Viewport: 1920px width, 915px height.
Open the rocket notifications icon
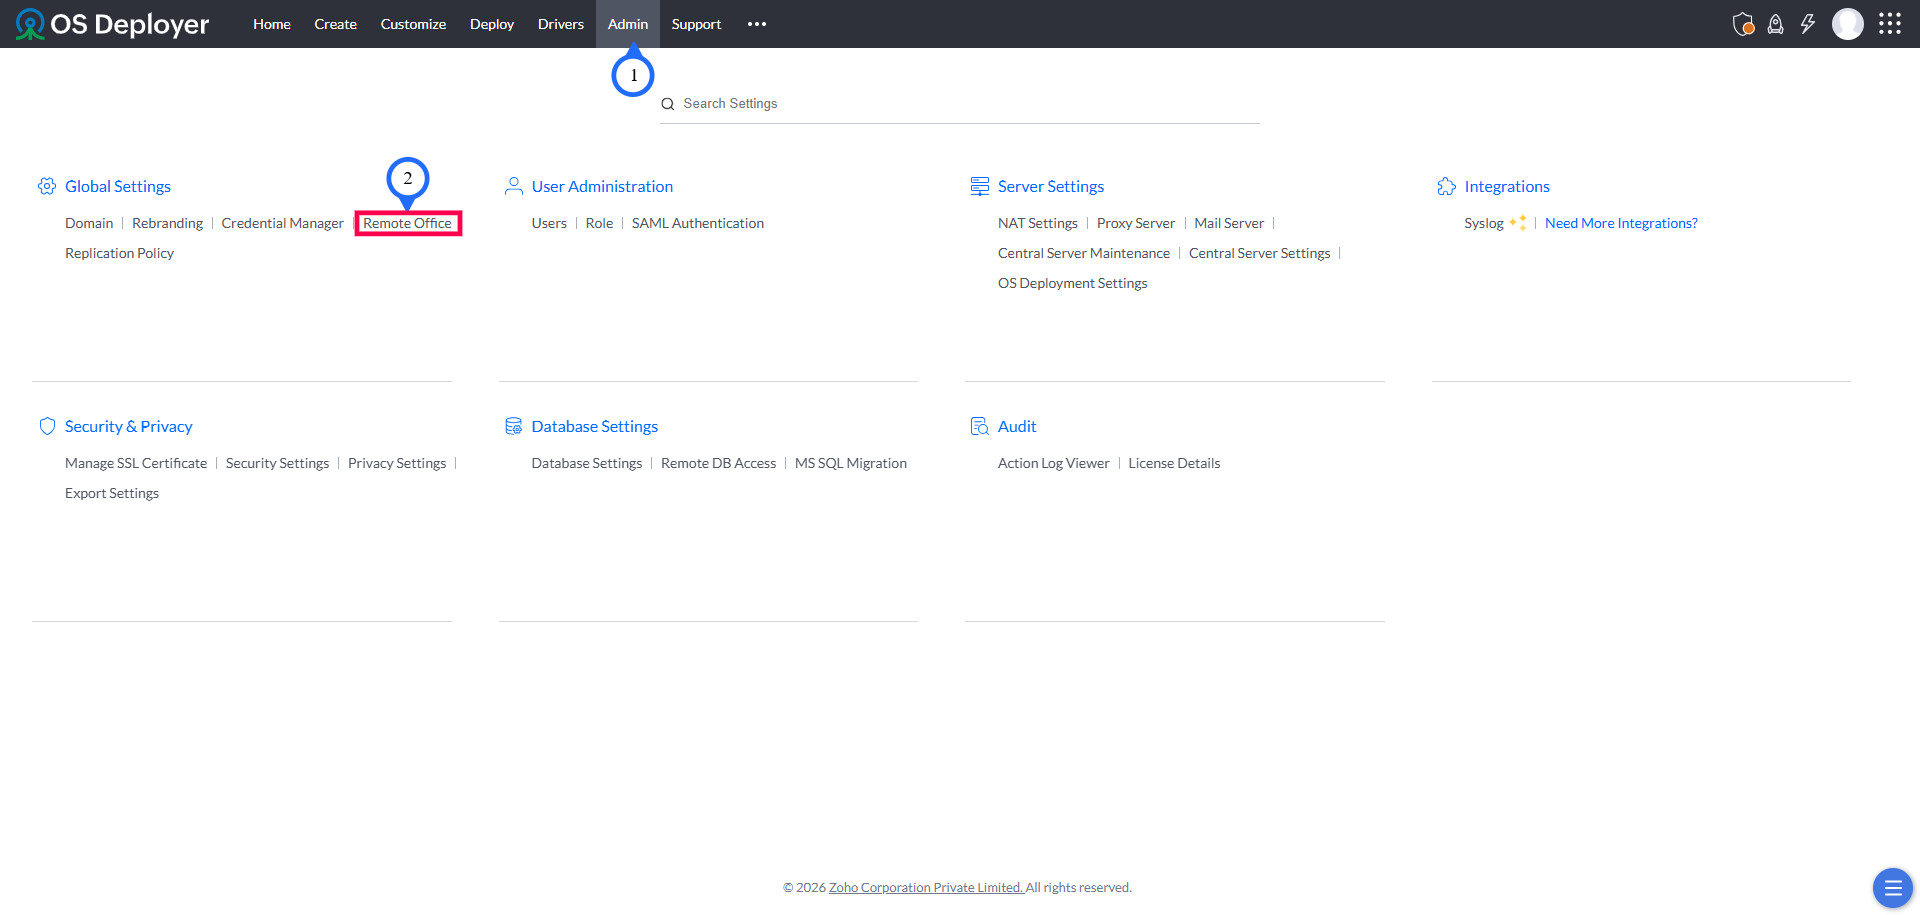1776,23
